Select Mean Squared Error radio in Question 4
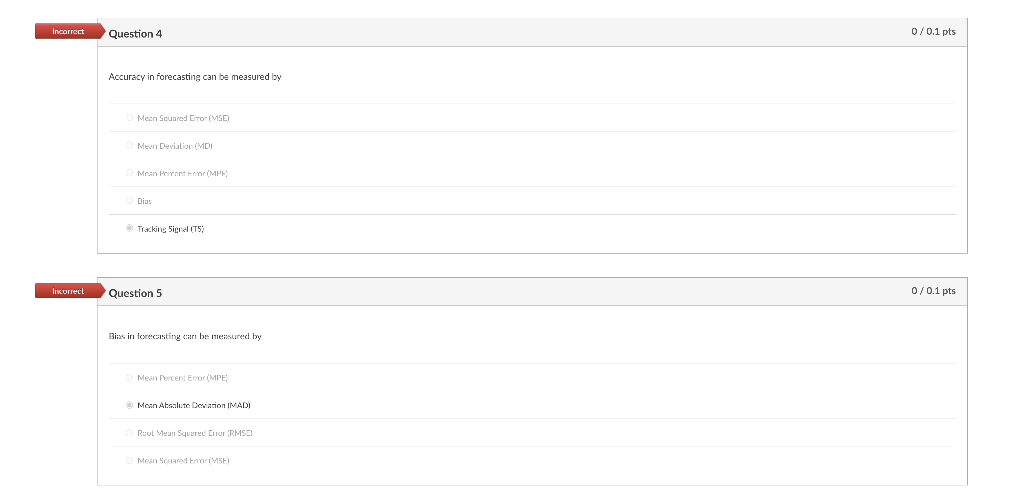The image size is (1024, 497). click(x=129, y=118)
